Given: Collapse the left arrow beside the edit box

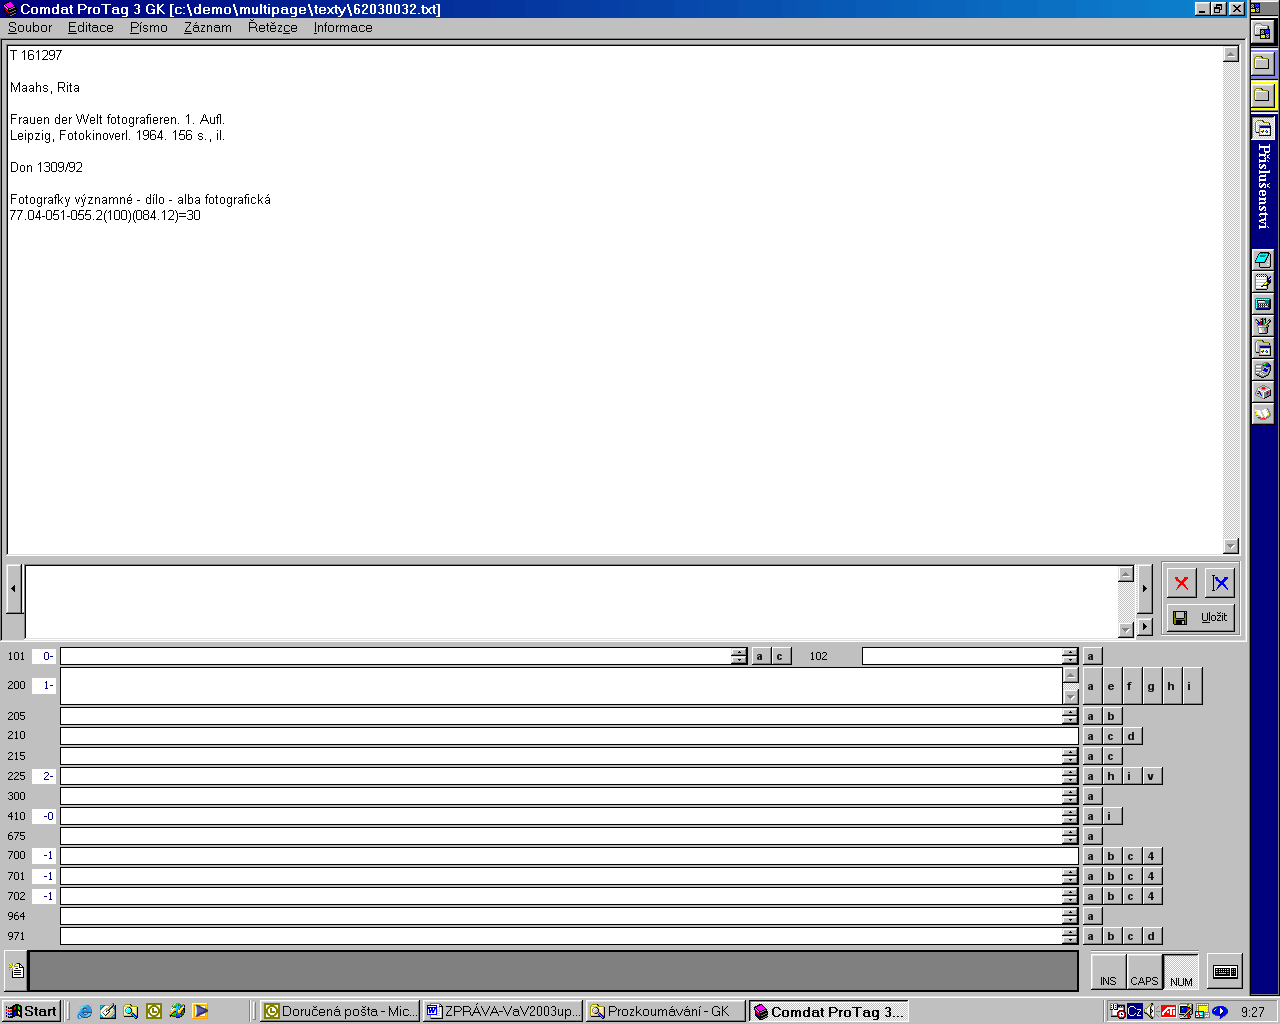Looking at the screenshot, I should 13,588.
